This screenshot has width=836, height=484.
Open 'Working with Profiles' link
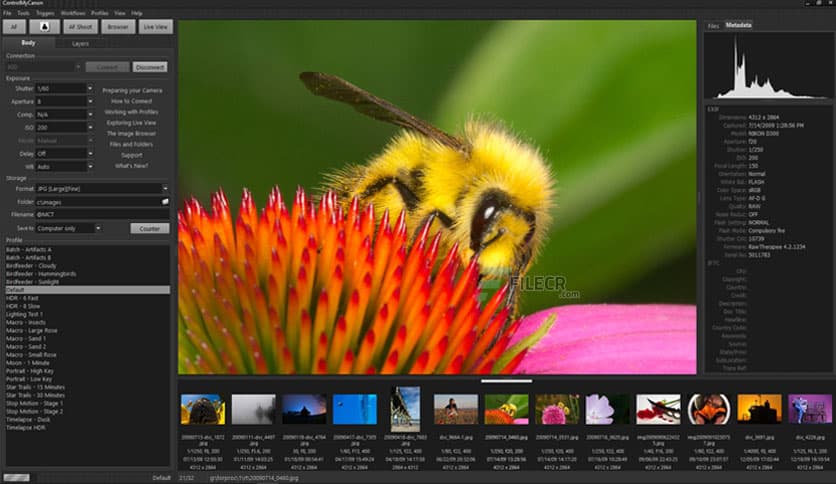[132, 112]
